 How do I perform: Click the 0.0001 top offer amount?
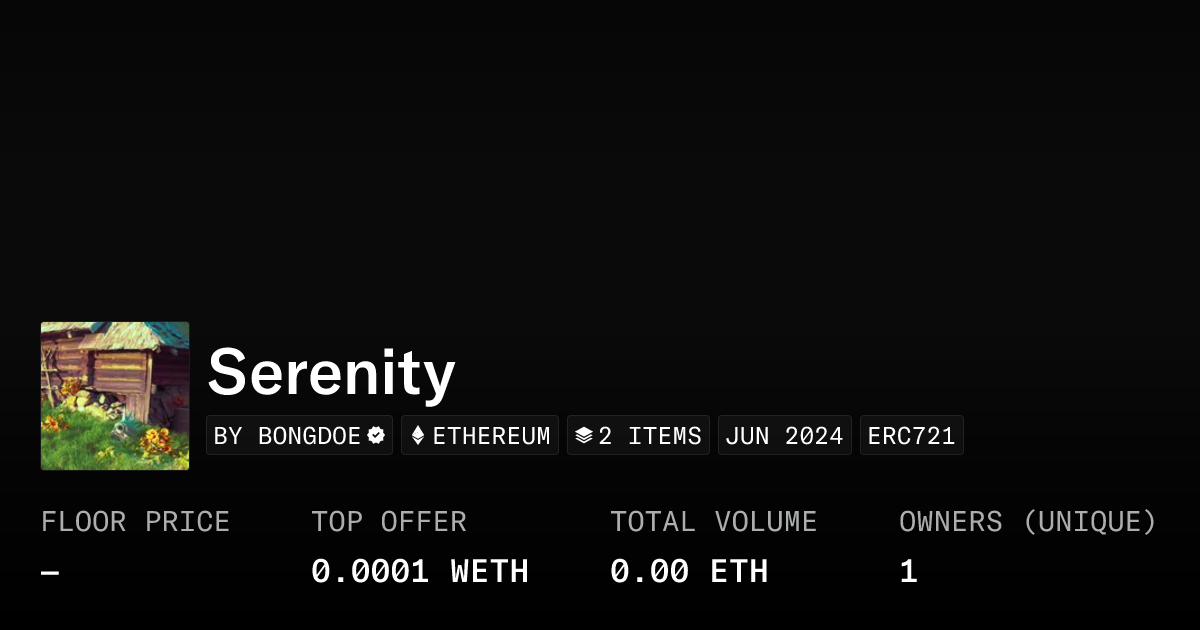coord(370,572)
